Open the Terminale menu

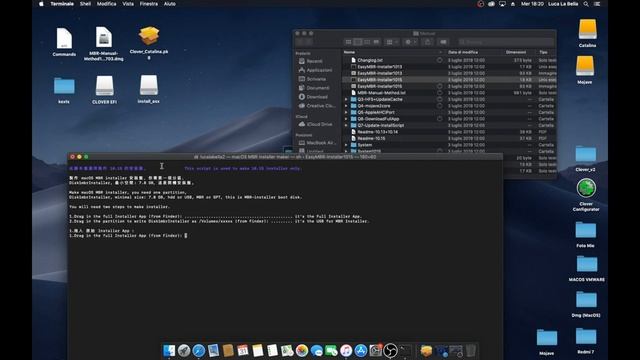(x=62, y=4)
